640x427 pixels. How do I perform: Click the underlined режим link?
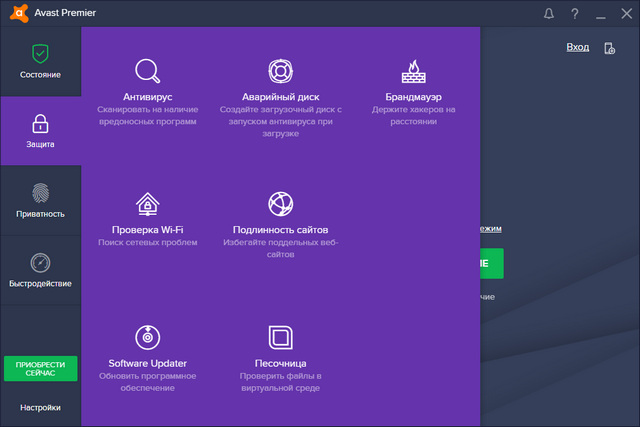[x=491, y=229]
